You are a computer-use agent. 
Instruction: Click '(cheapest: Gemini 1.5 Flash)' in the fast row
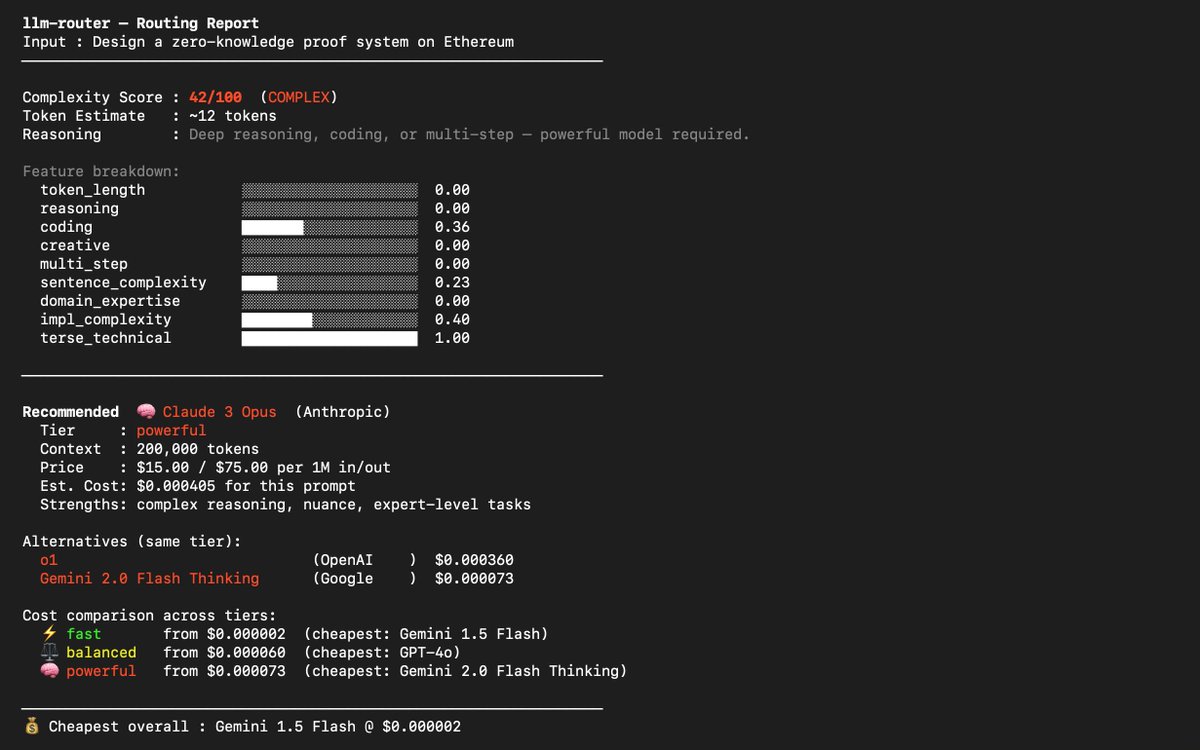pos(426,634)
